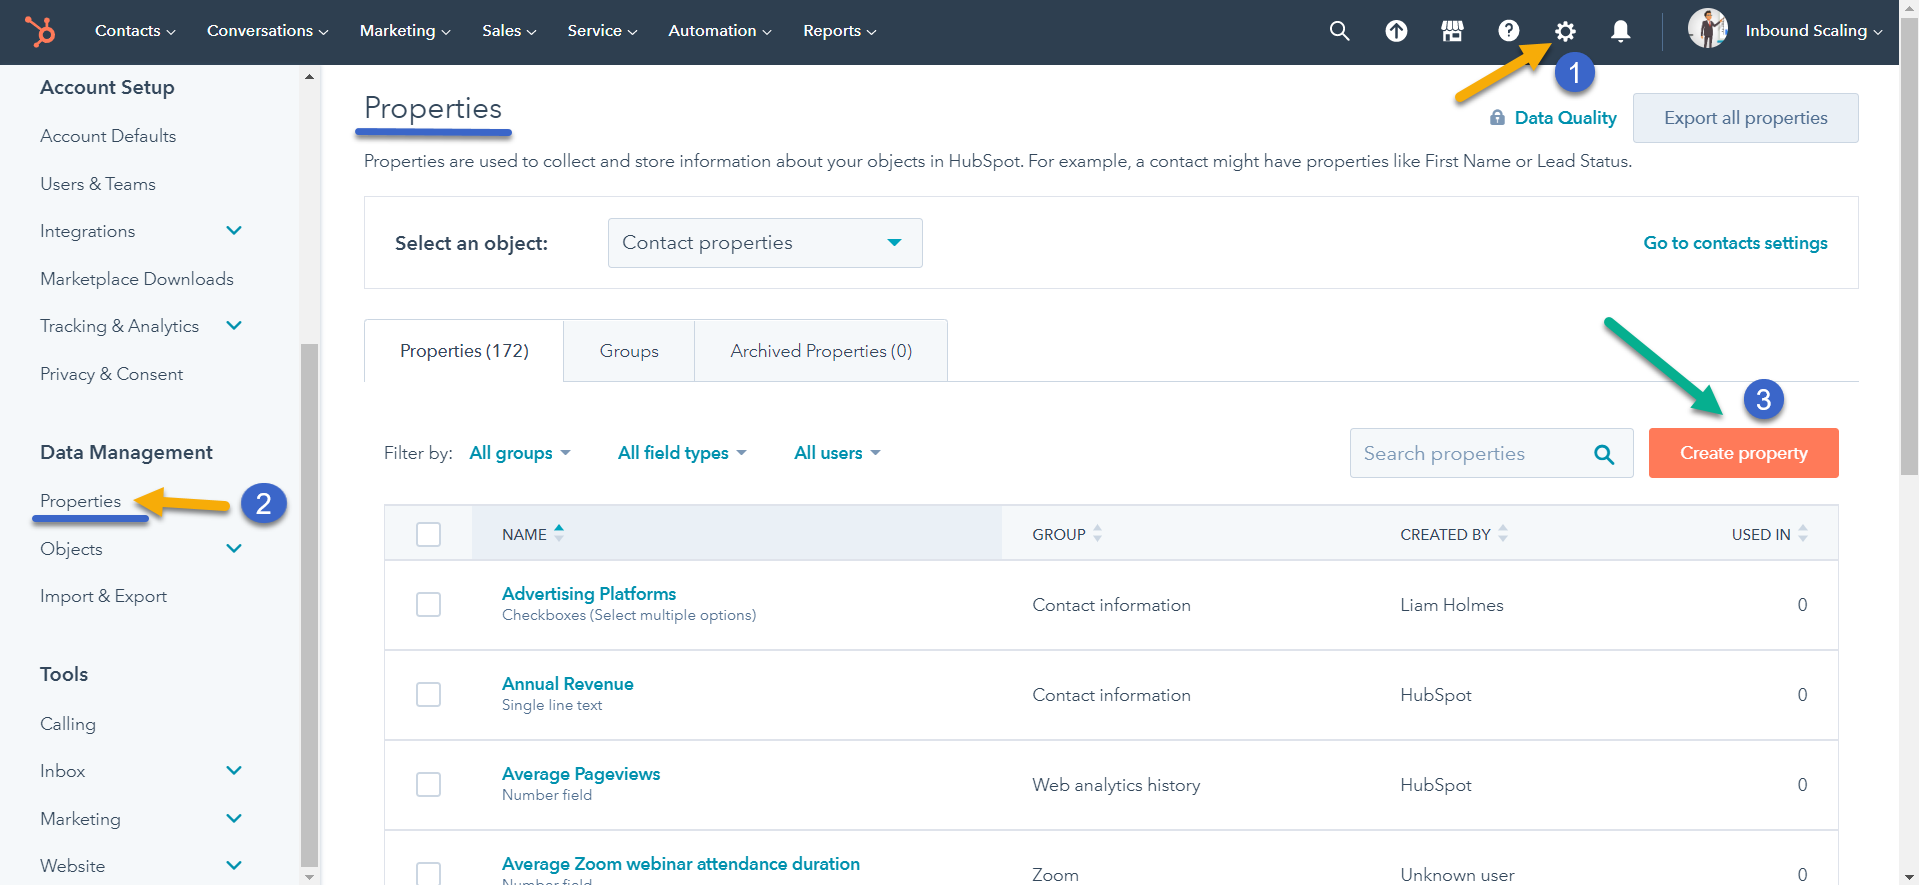The image size is (1919, 885).
Task: Click the Data Quality lock icon
Action: (x=1497, y=118)
